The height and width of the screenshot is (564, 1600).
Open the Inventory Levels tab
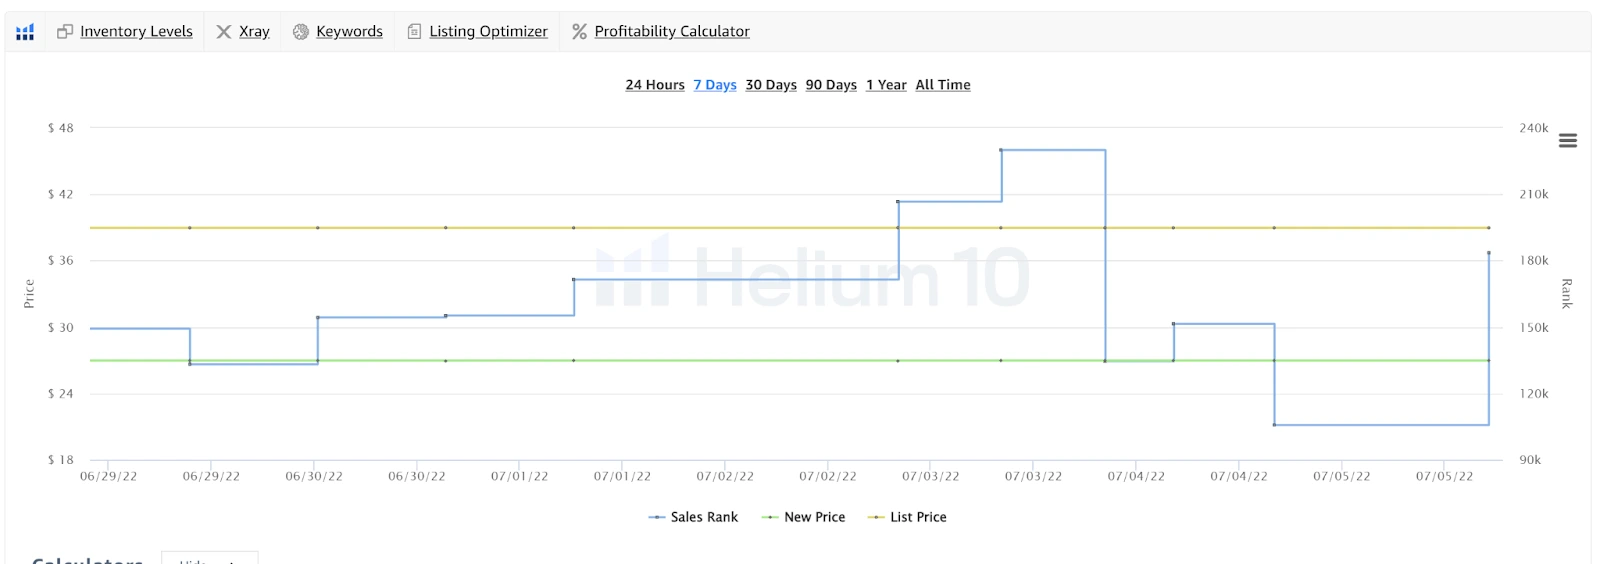click(136, 32)
